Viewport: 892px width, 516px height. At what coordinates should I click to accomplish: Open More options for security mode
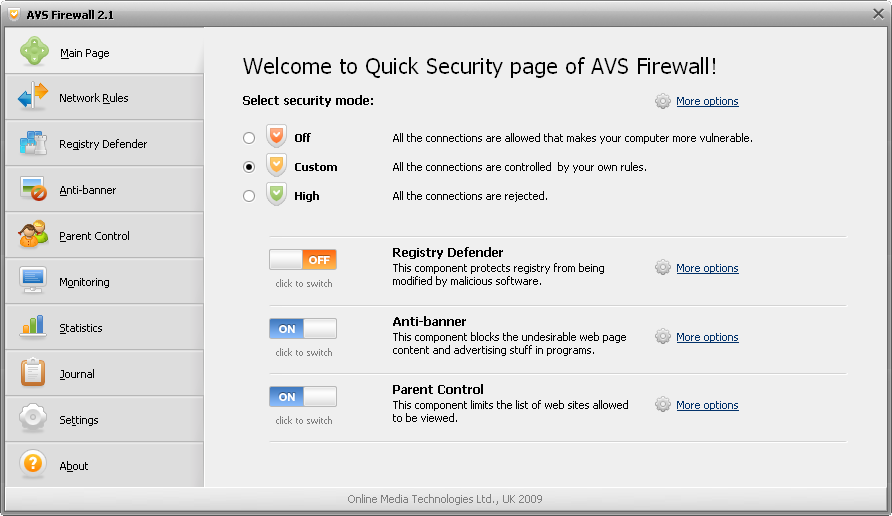click(707, 101)
